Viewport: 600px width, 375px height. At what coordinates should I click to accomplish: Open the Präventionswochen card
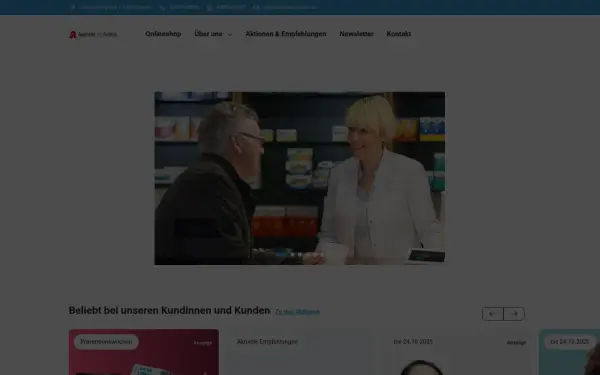pyautogui.click(x=144, y=352)
